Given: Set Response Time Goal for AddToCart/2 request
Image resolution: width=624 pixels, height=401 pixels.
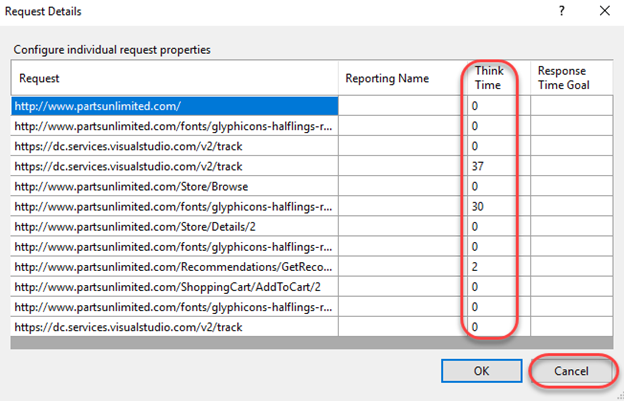Looking at the screenshot, I should coord(571,287).
